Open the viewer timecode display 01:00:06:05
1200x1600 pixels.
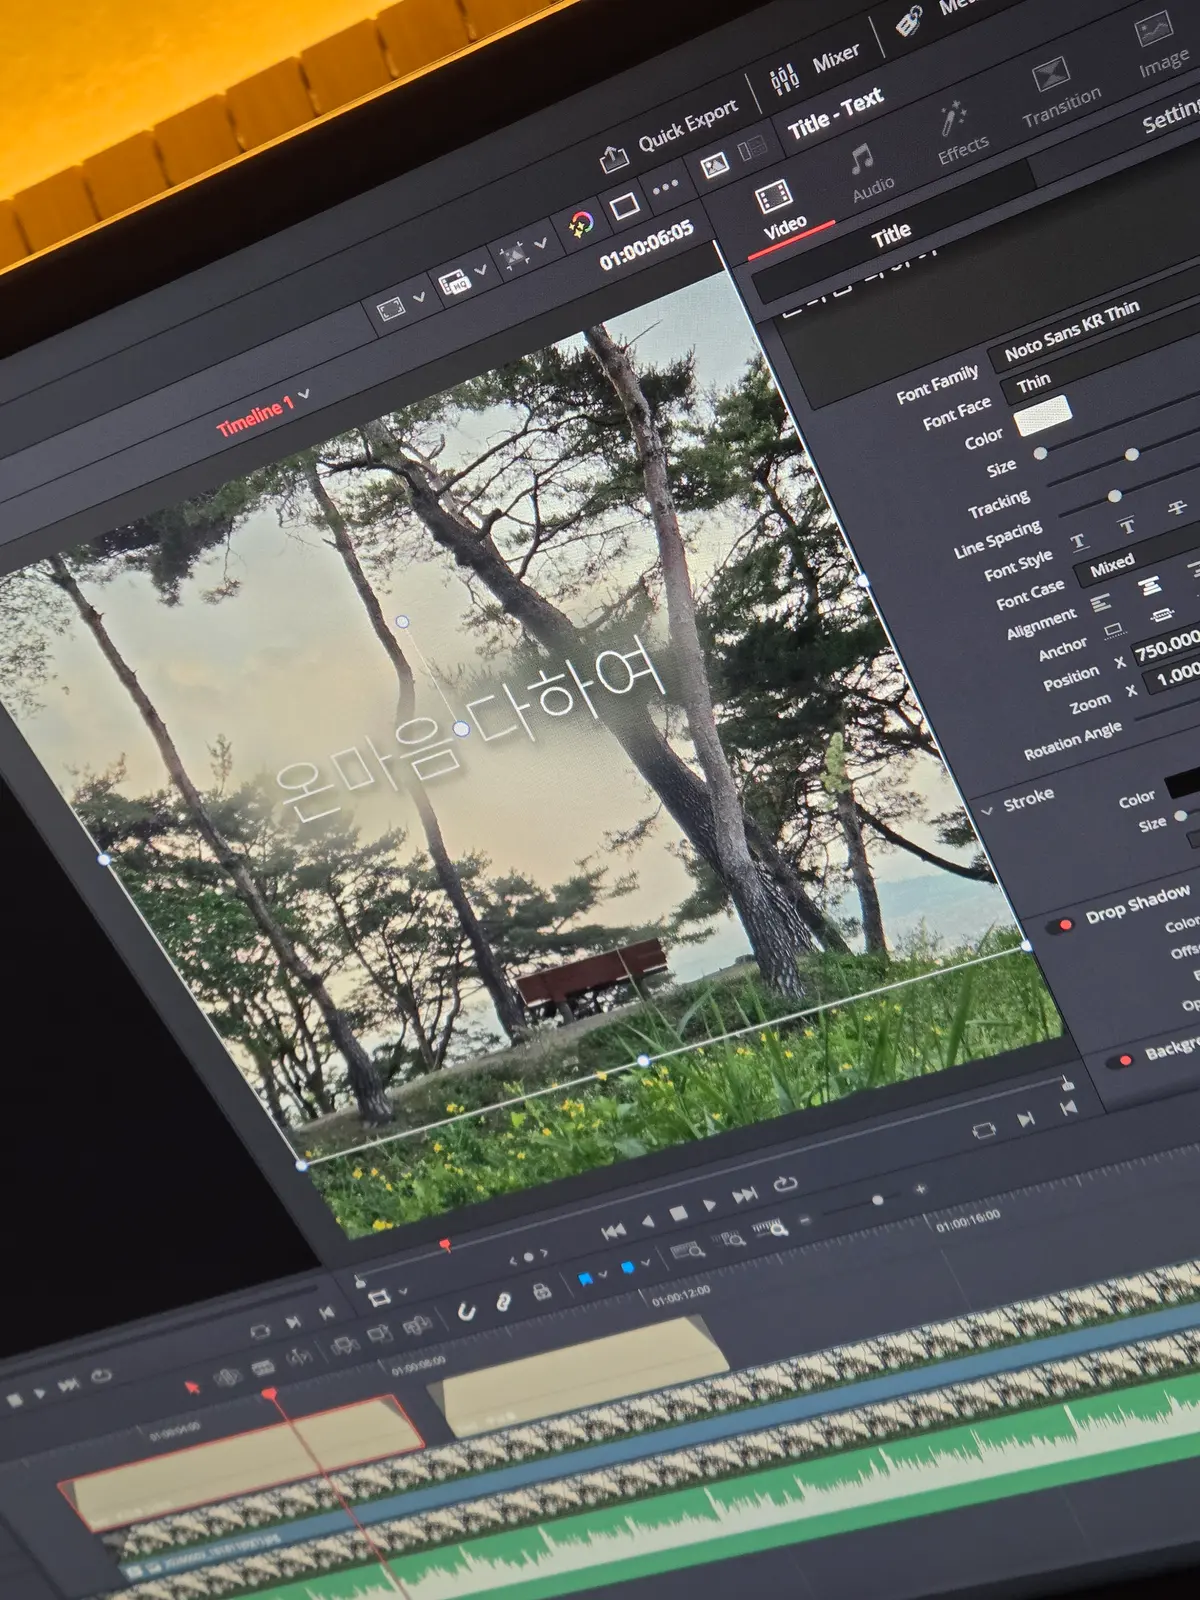click(x=646, y=245)
